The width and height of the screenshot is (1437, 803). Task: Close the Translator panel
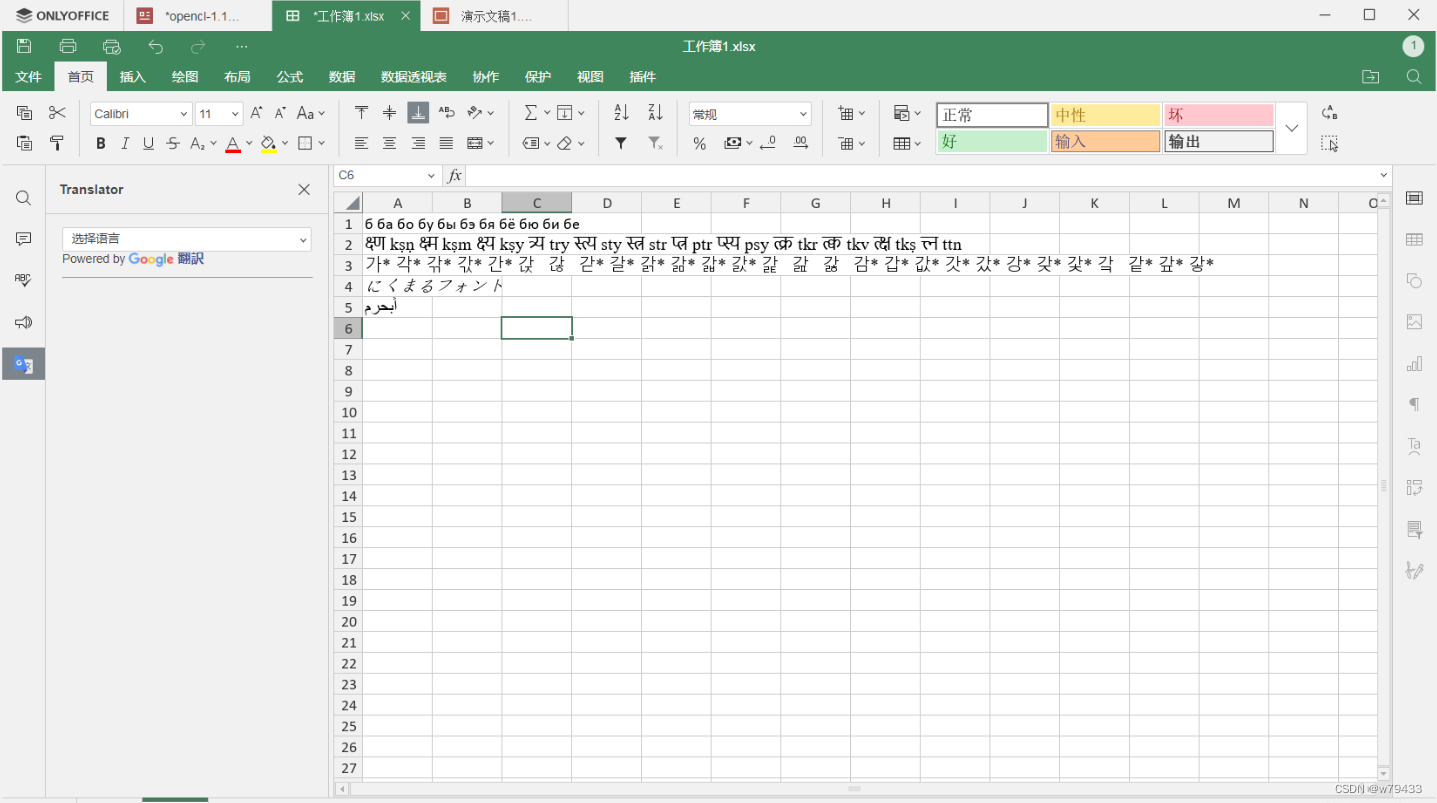click(304, 190)
